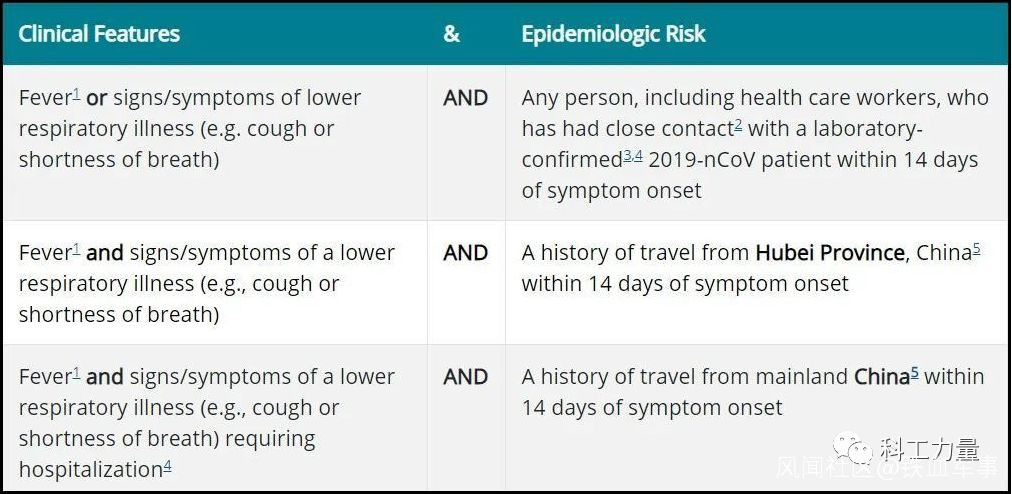Click AND in the mainland China row
1012x494 pixels.
(x=466, y=377)
